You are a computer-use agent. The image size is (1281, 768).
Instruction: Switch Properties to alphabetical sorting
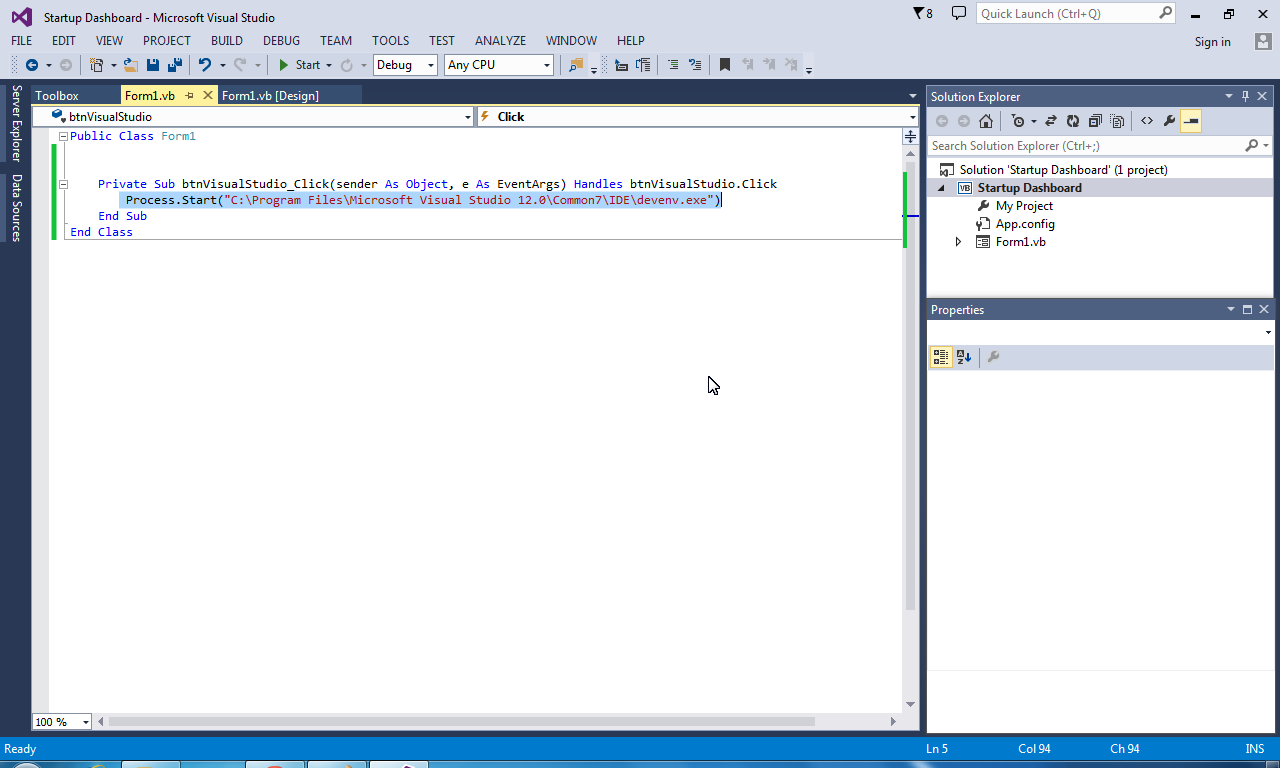[x=963, y=356]
